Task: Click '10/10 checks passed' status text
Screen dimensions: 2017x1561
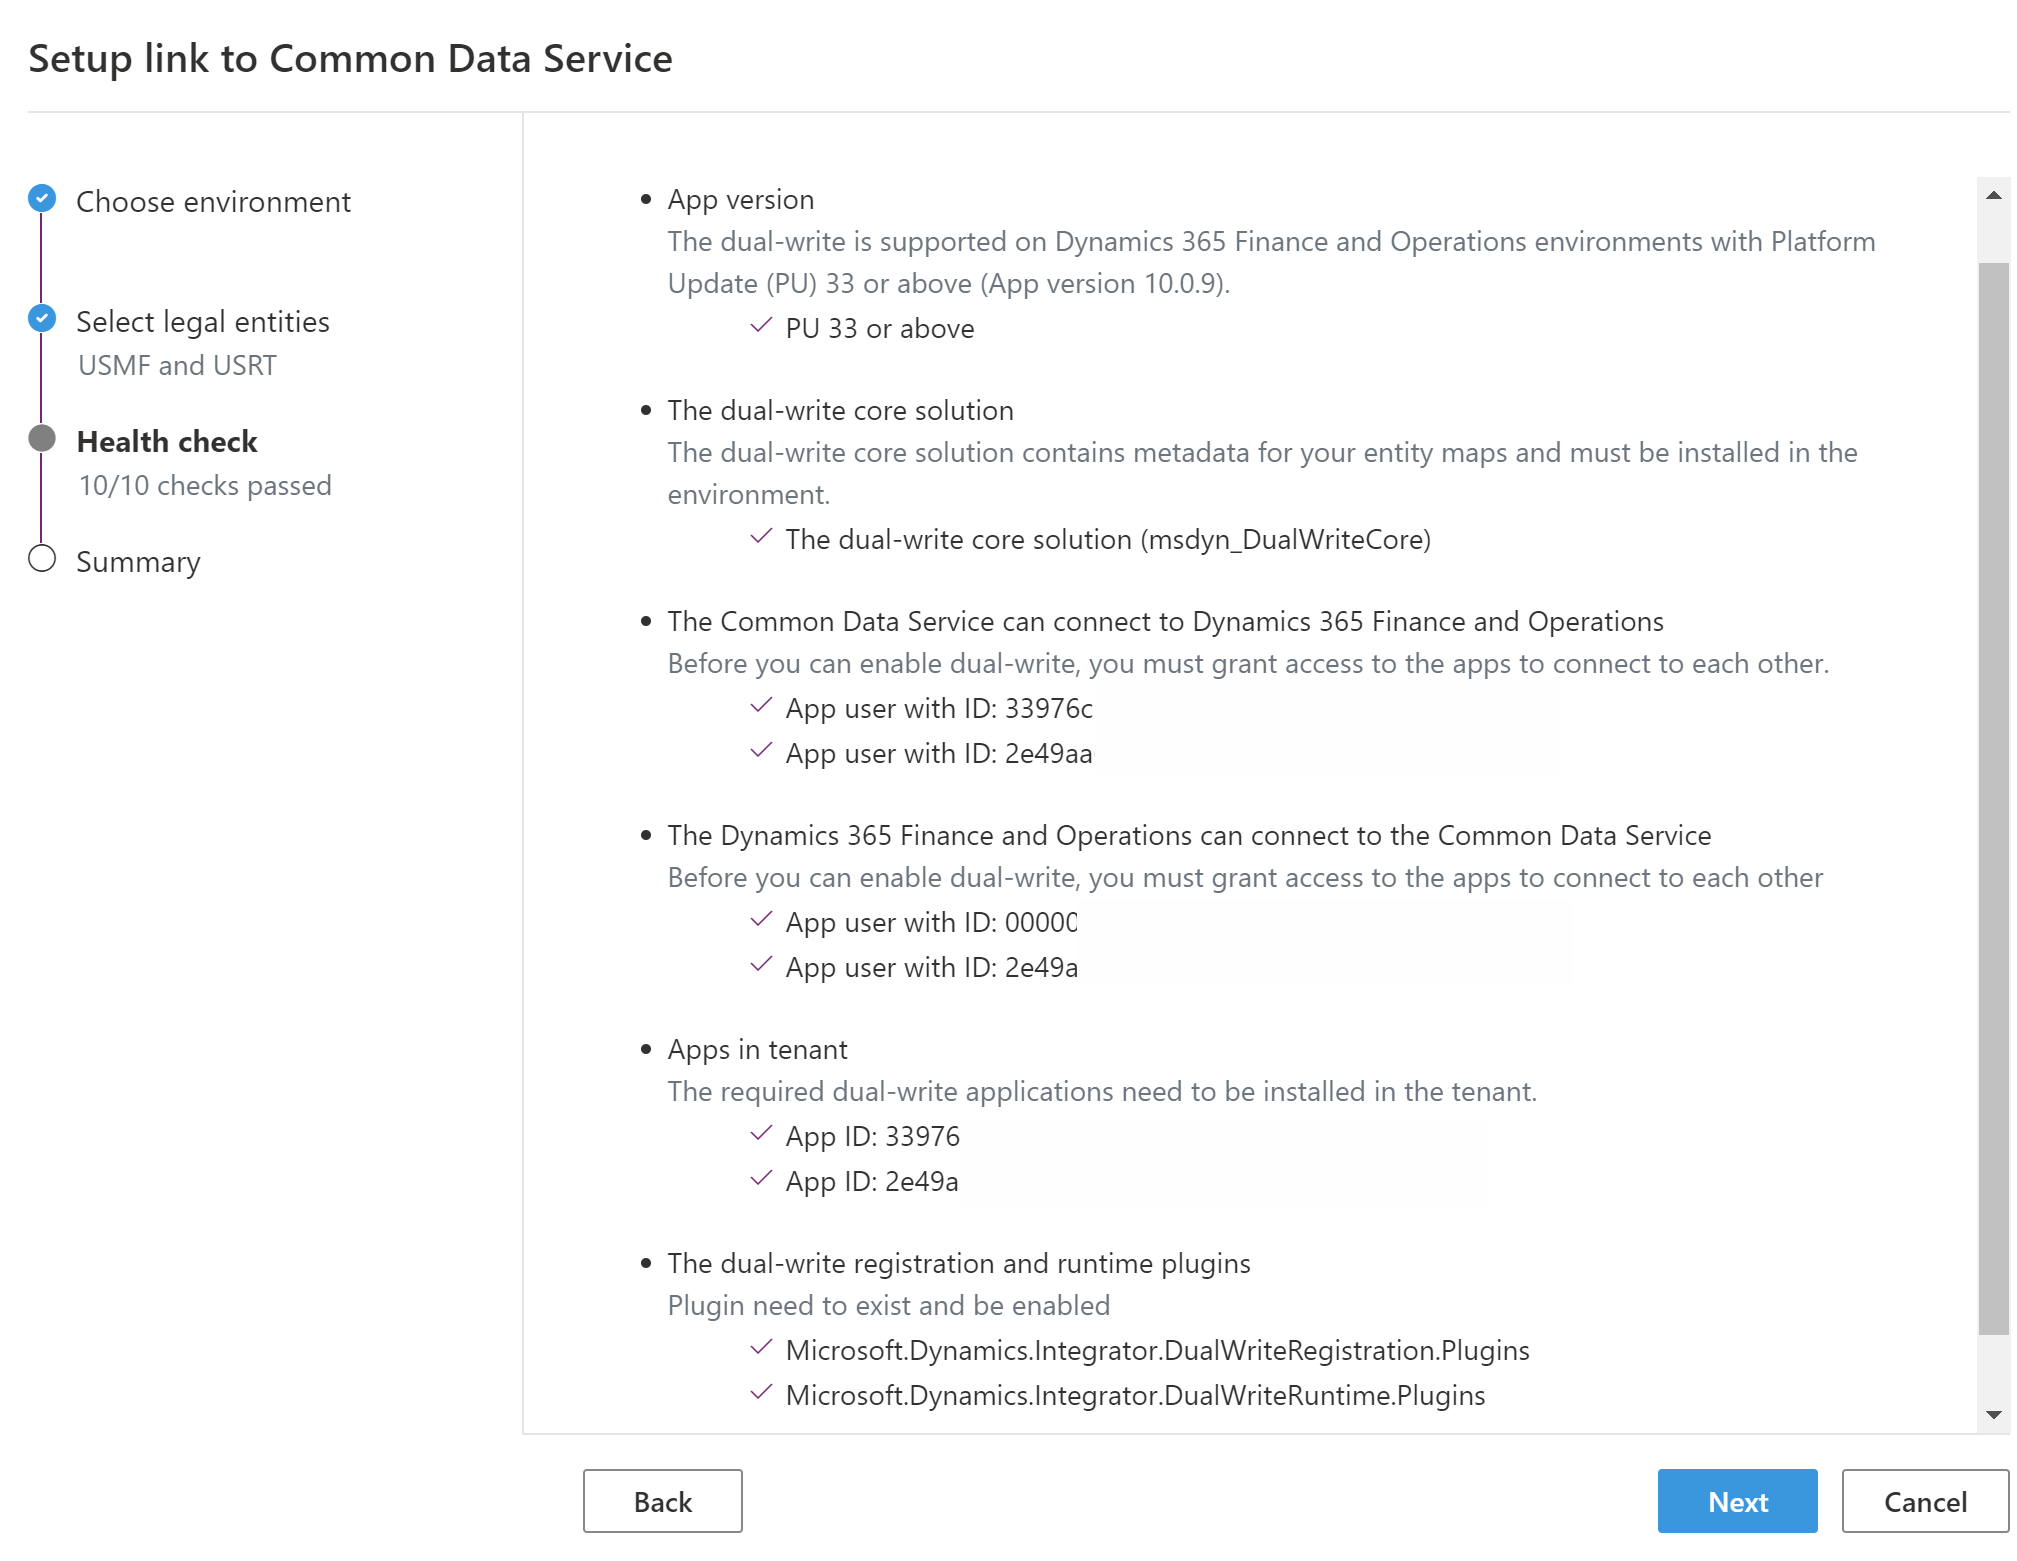Action: 204,486
